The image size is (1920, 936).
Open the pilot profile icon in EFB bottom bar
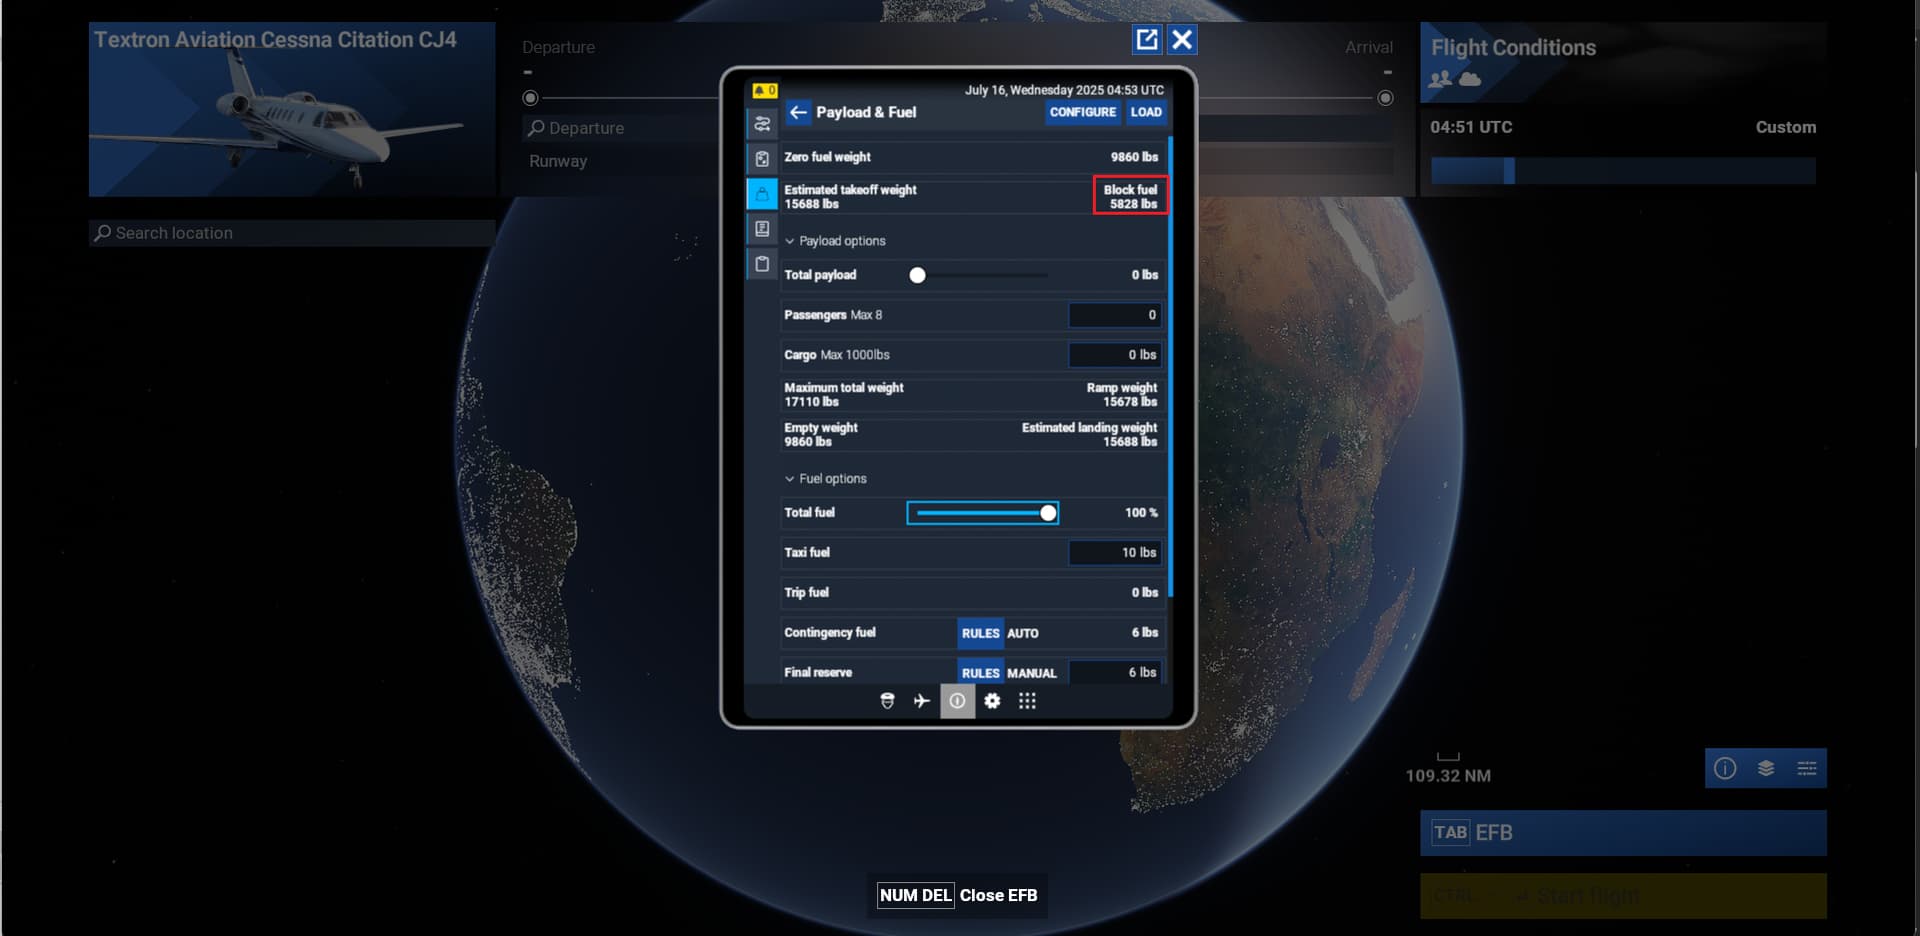887,701
